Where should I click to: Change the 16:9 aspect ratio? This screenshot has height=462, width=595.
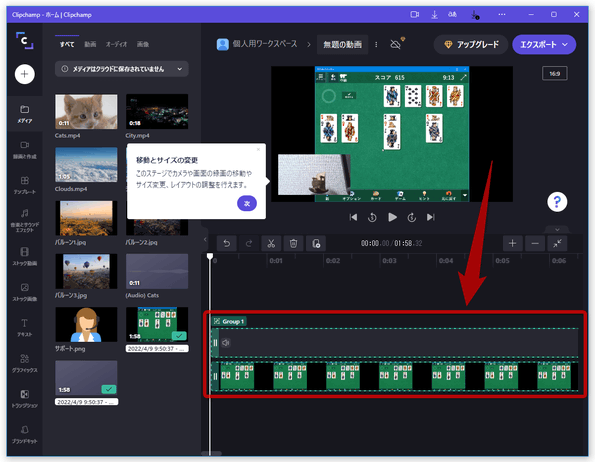pos(554,74)
